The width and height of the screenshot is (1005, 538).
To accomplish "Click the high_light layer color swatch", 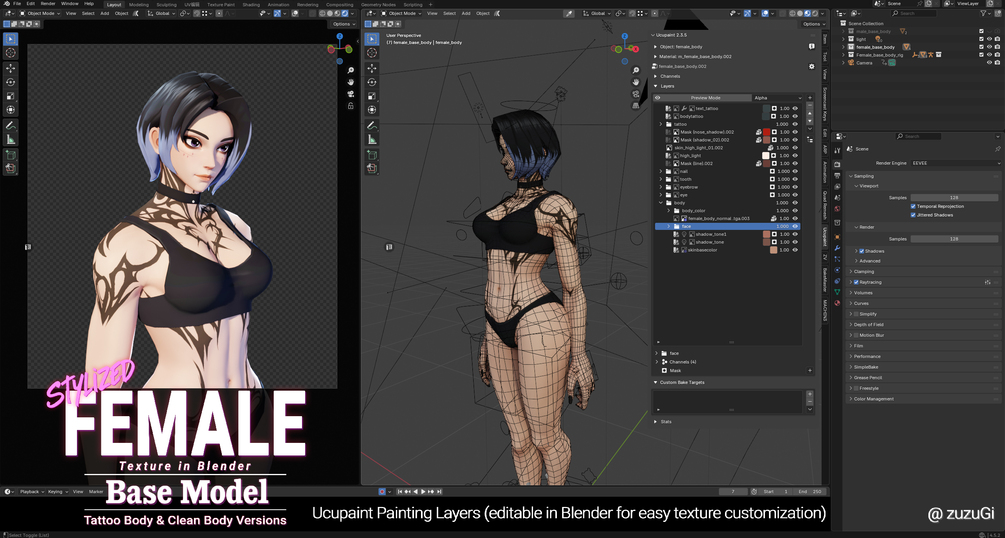I will (x=765, y=156).
